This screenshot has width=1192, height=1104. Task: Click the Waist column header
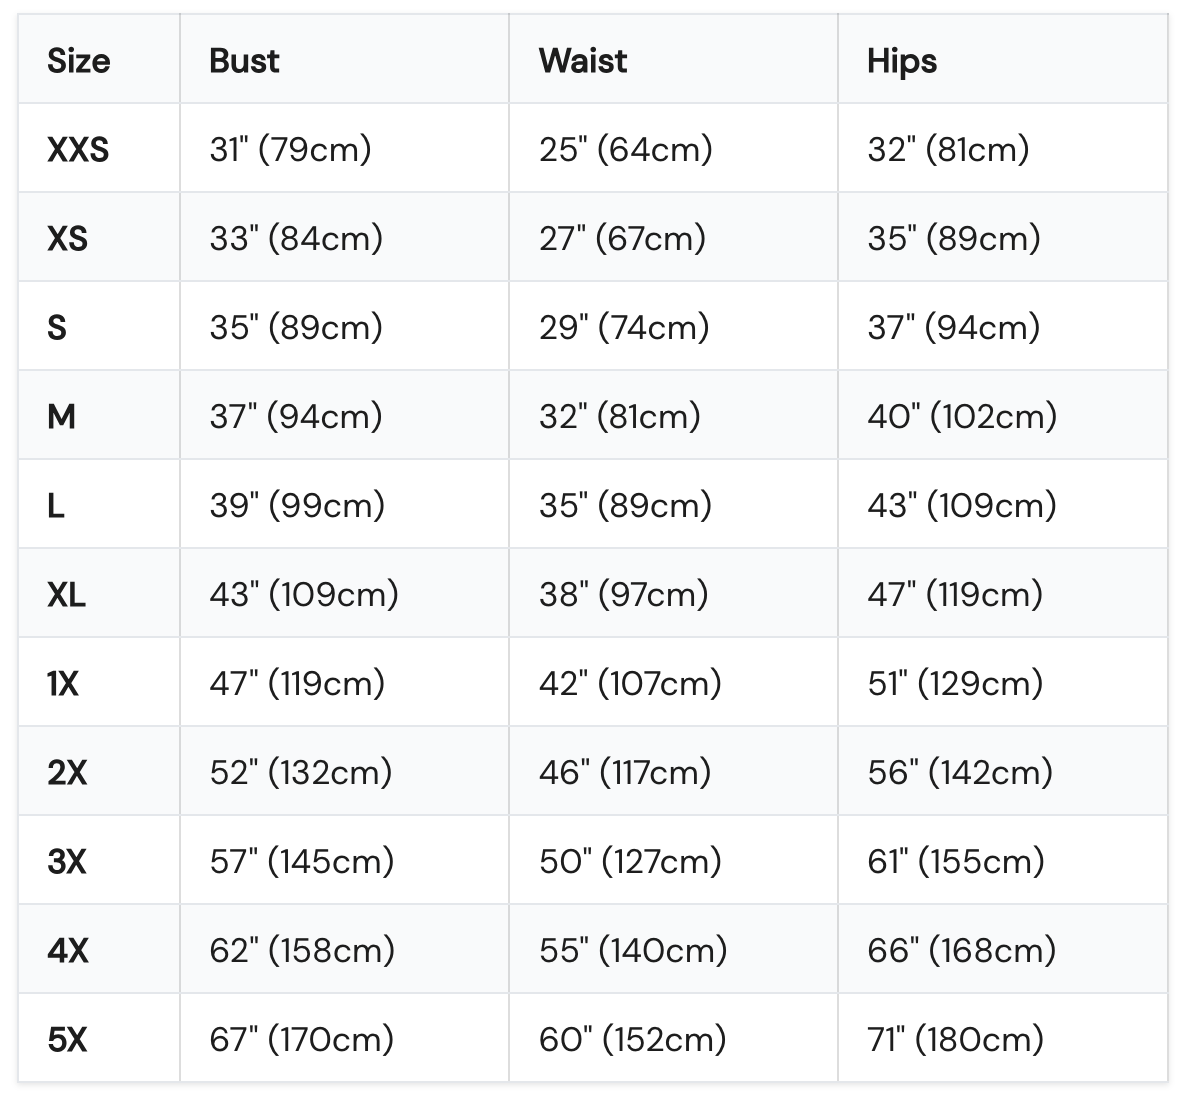(583, 61)
